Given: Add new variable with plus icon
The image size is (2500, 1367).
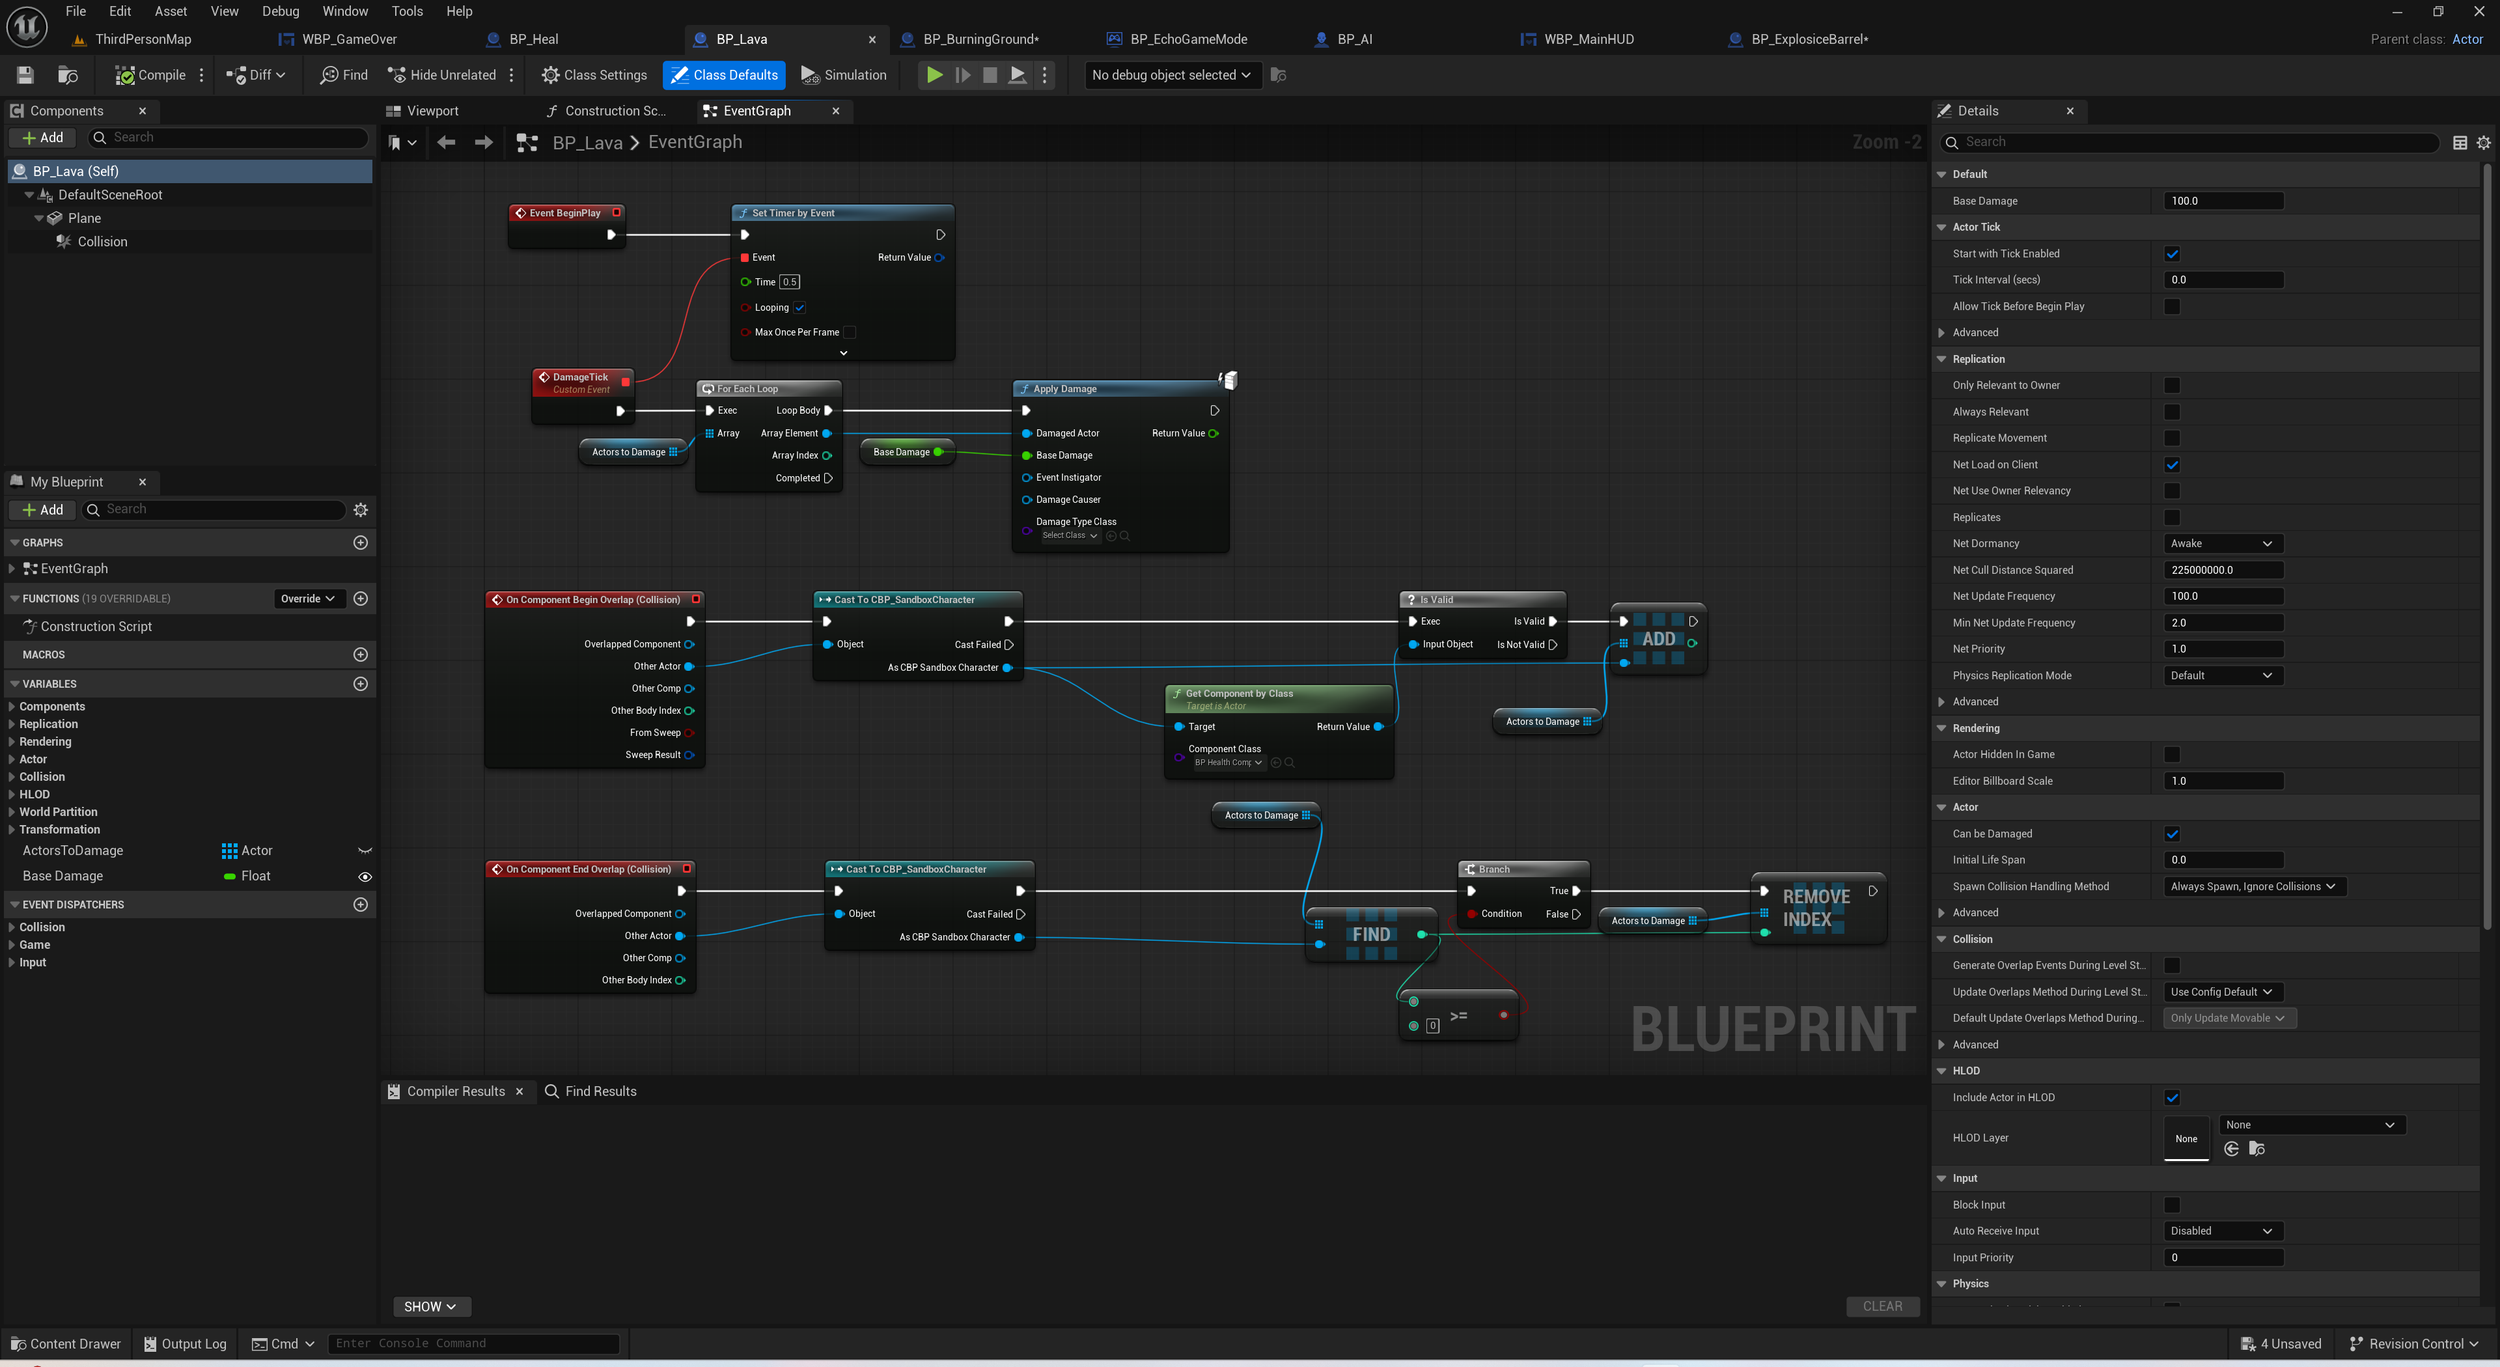Looking at the screenshot, I should (x=361, y=684).
